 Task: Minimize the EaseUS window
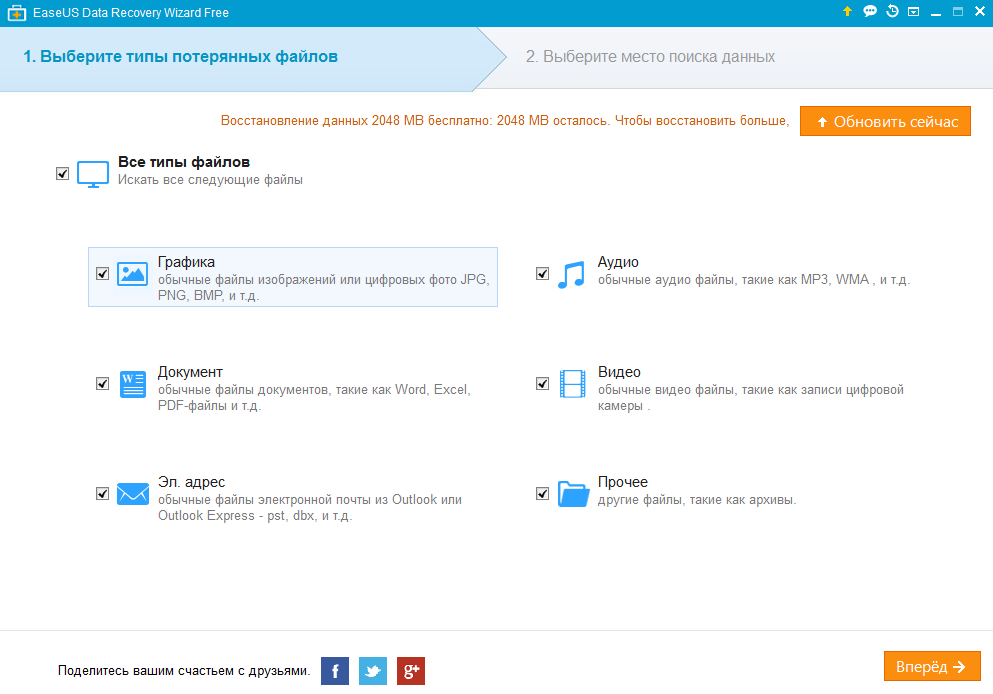936,13
